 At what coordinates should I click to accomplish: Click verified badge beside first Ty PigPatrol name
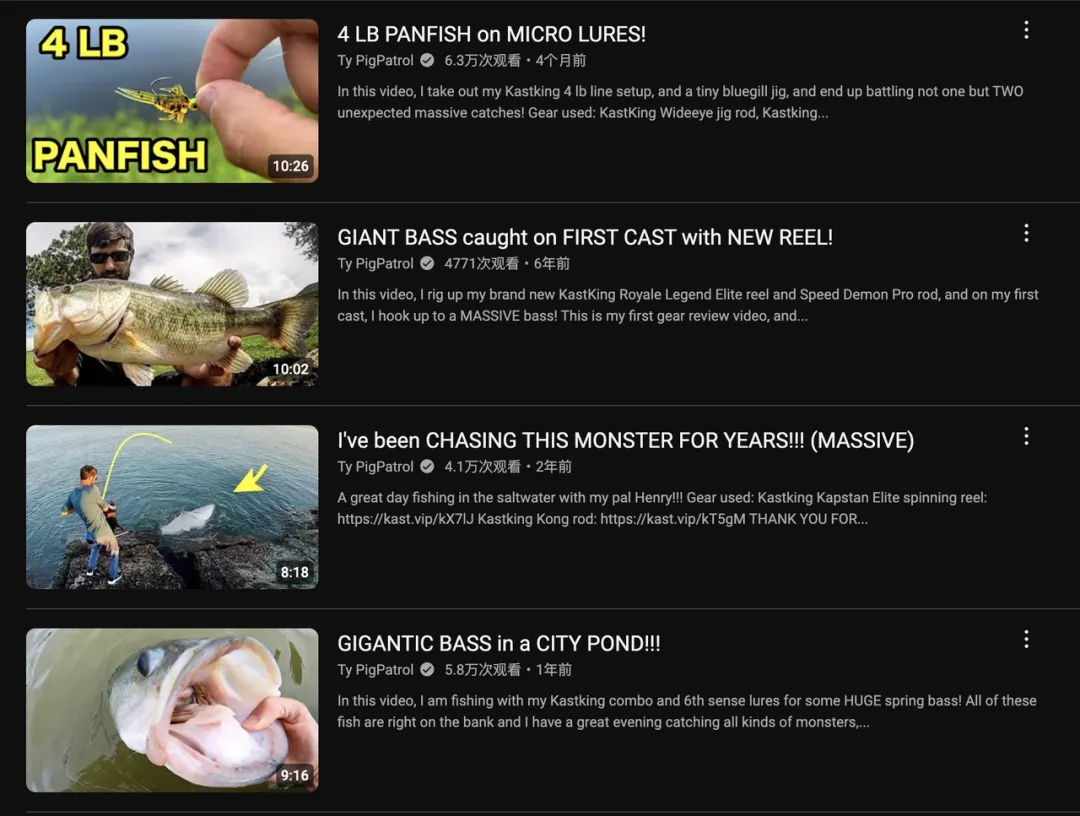coord(427,61)
